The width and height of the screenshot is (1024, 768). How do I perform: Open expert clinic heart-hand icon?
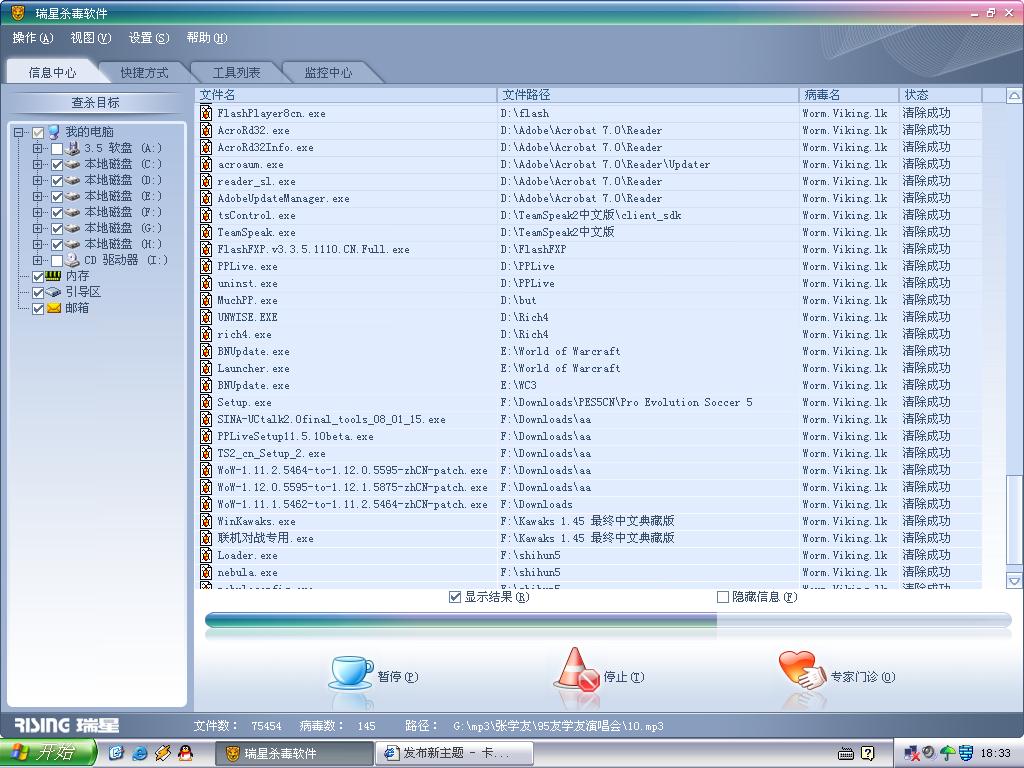(802, 670)
